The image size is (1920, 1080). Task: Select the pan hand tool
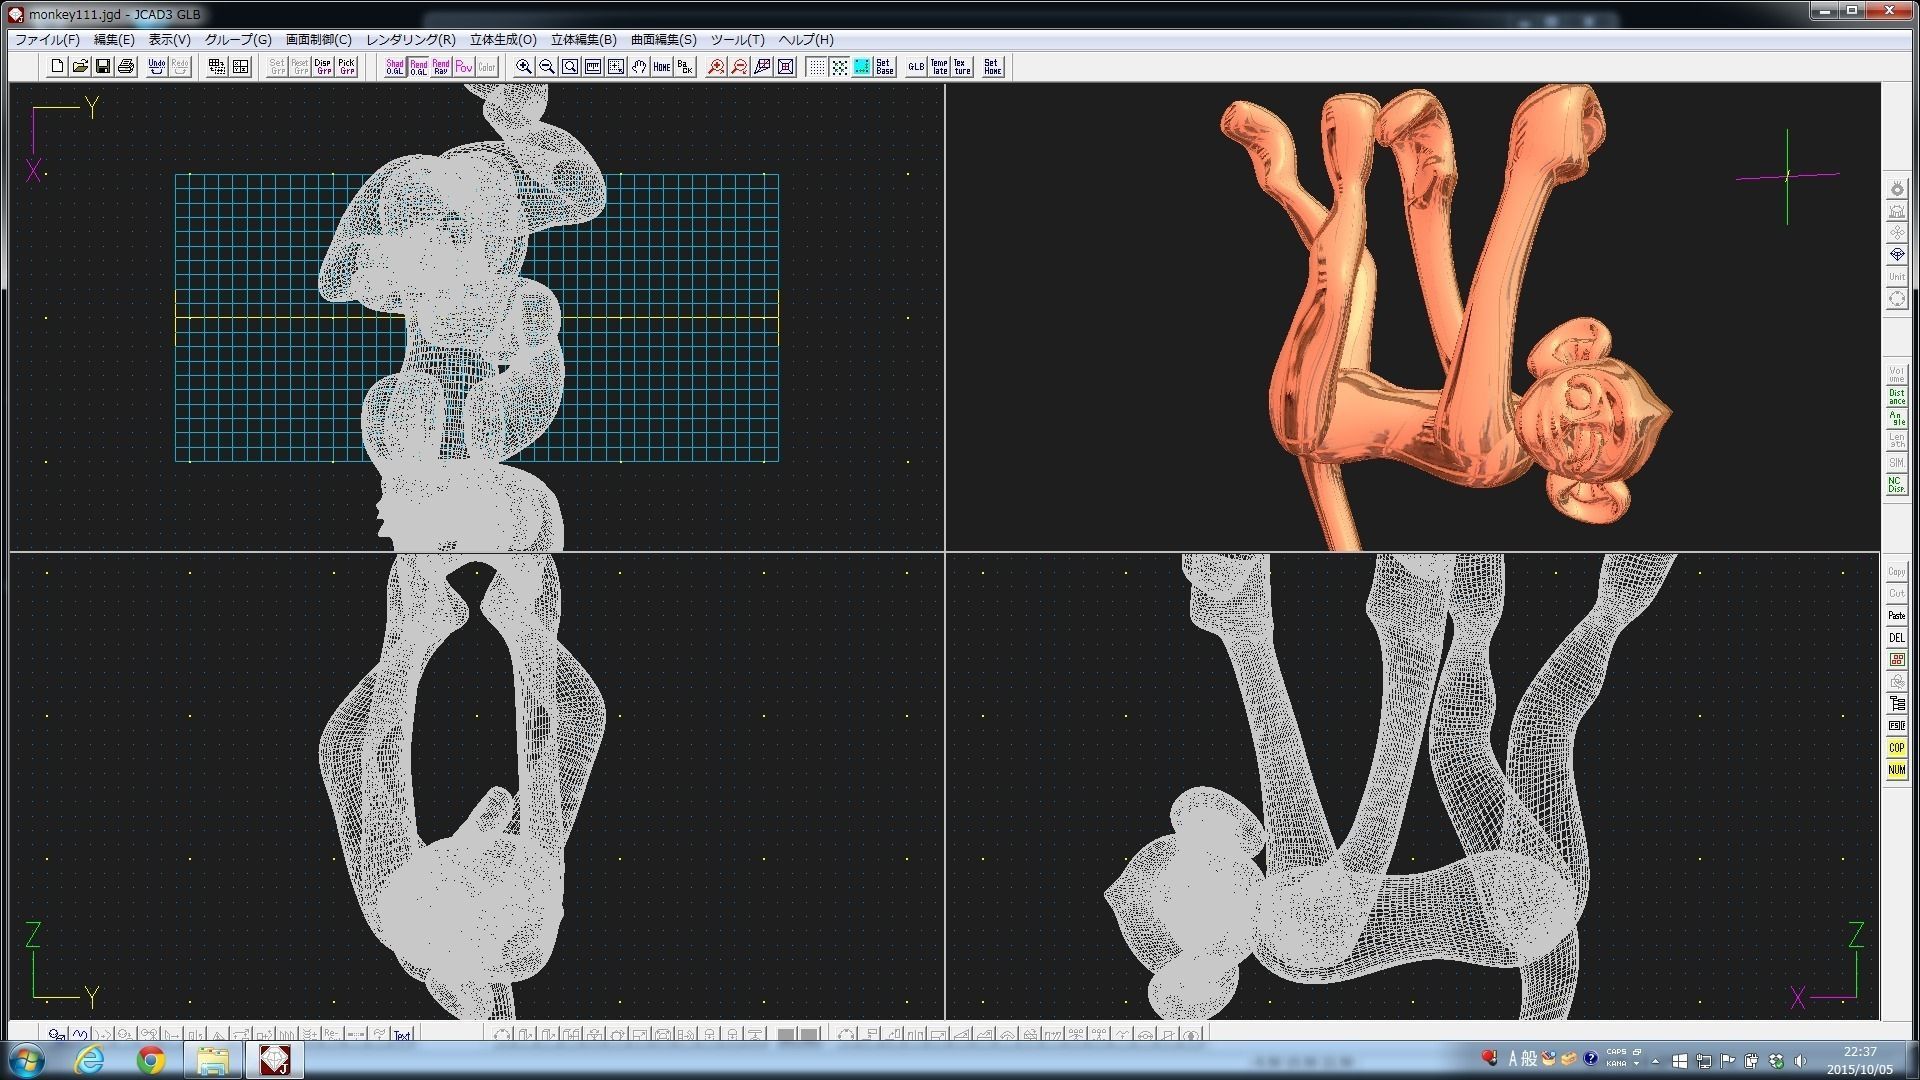tap(639, 67)
